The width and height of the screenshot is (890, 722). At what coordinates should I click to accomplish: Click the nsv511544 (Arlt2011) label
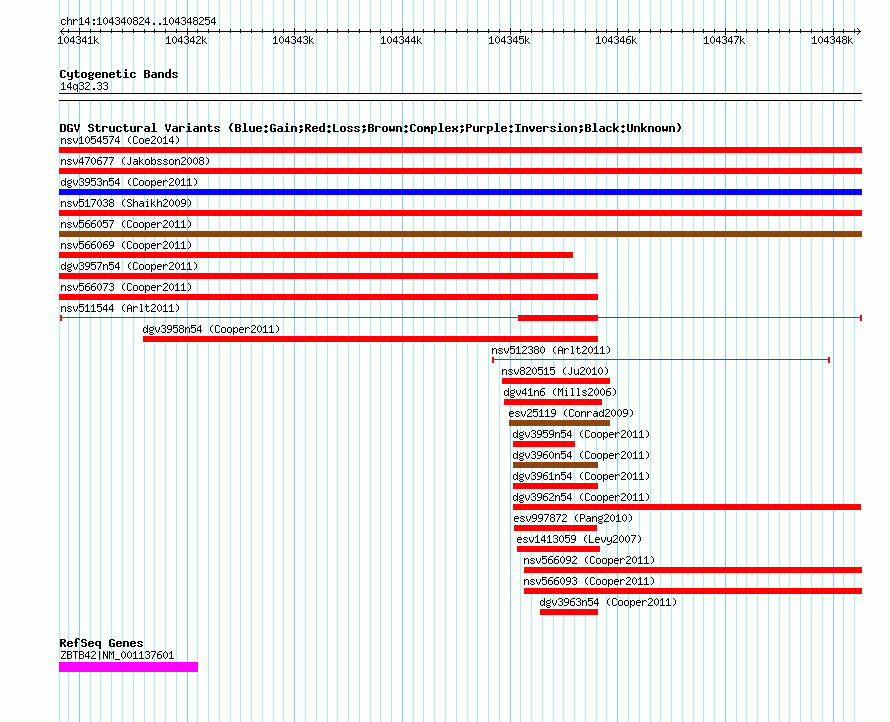120,308
